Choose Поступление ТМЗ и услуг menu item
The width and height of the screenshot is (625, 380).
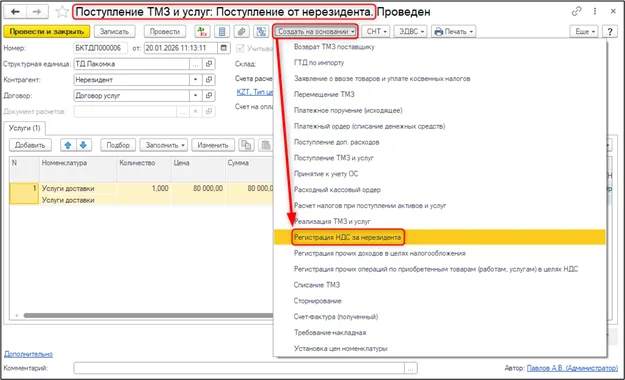tap(440, 158)
